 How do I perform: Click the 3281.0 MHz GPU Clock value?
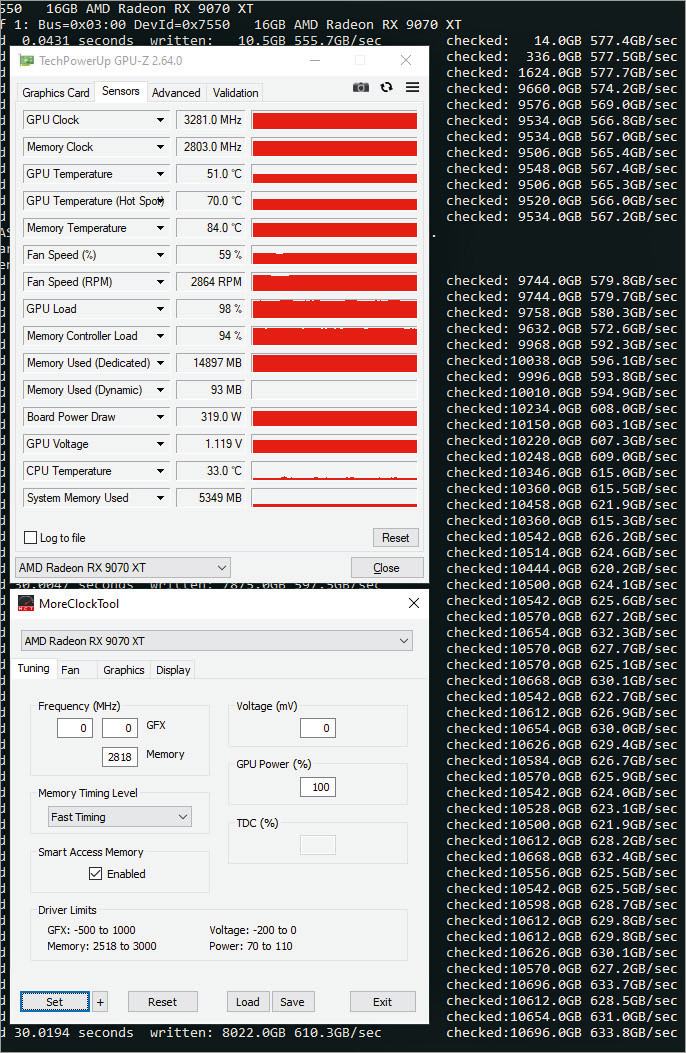pos(211,120)
